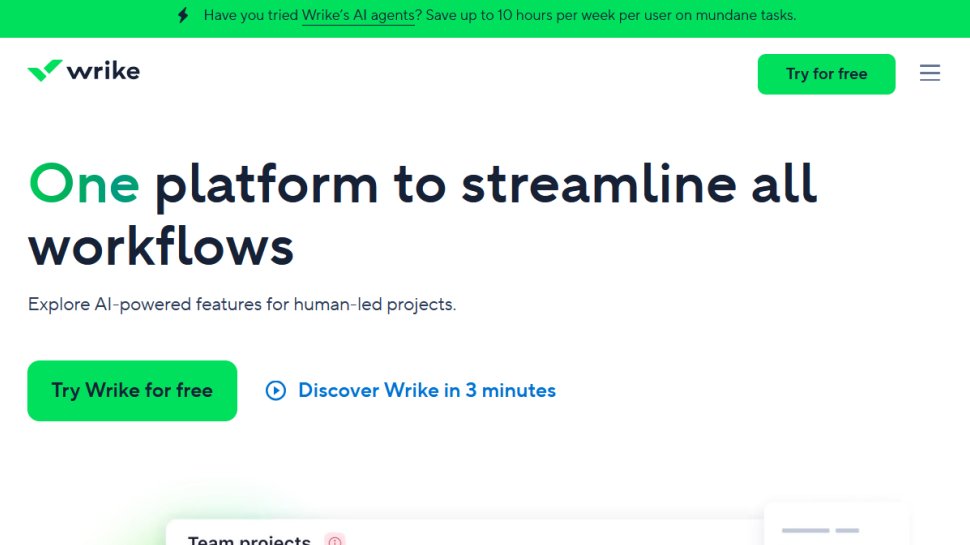The image size is (970, 545).
Task: Click the 'One platform to streamline all workflows' heading
Action: pos(423,215)
